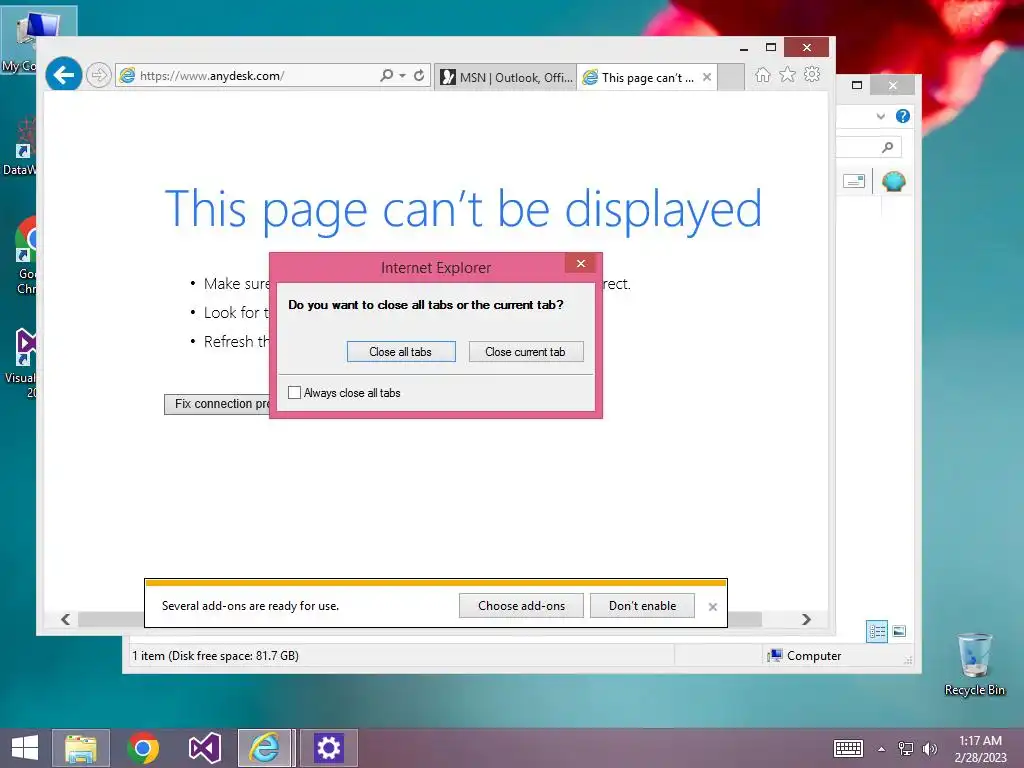Viewport: 1024px width, 768px height.
Task: Open Visual Studio from the taskbar
Action: click(x=204, y=748)
